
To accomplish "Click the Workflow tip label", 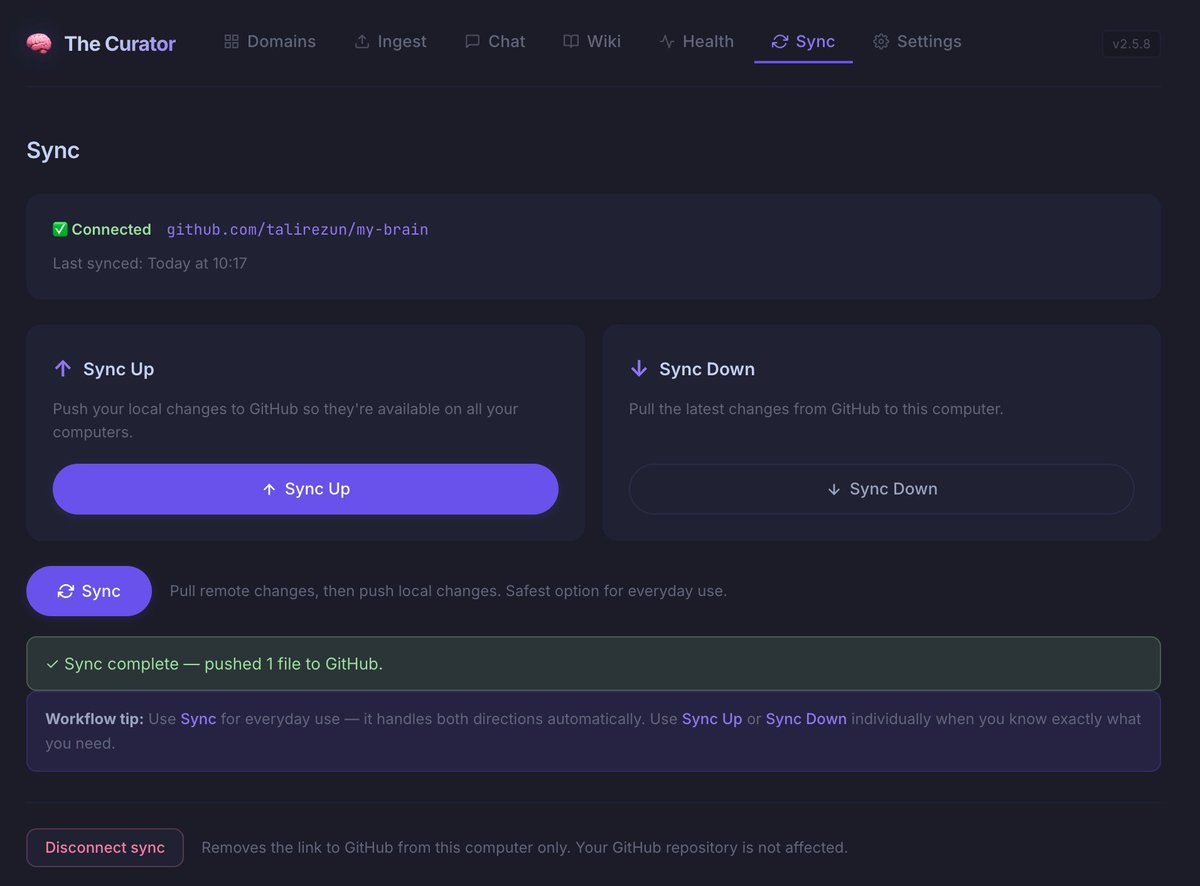I will (x=94, y=719).
